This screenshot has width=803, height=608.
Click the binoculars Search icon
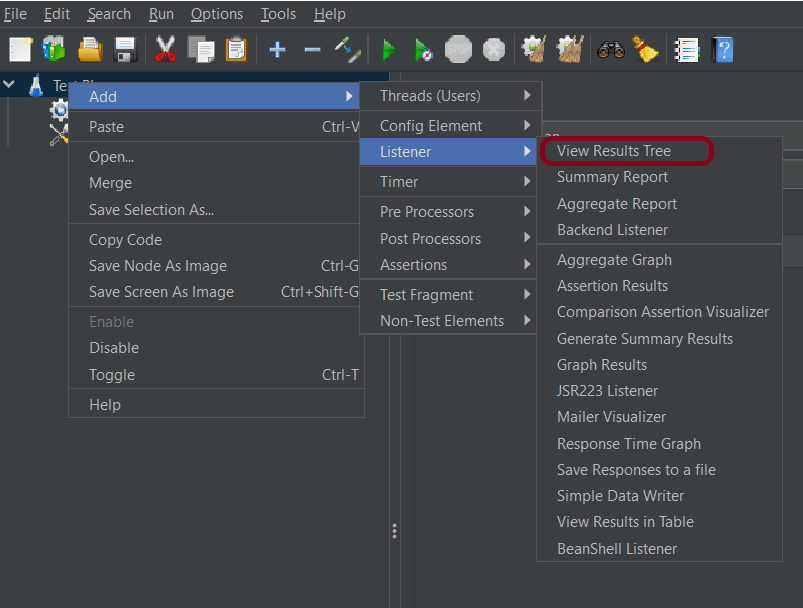tap(610, 49)
